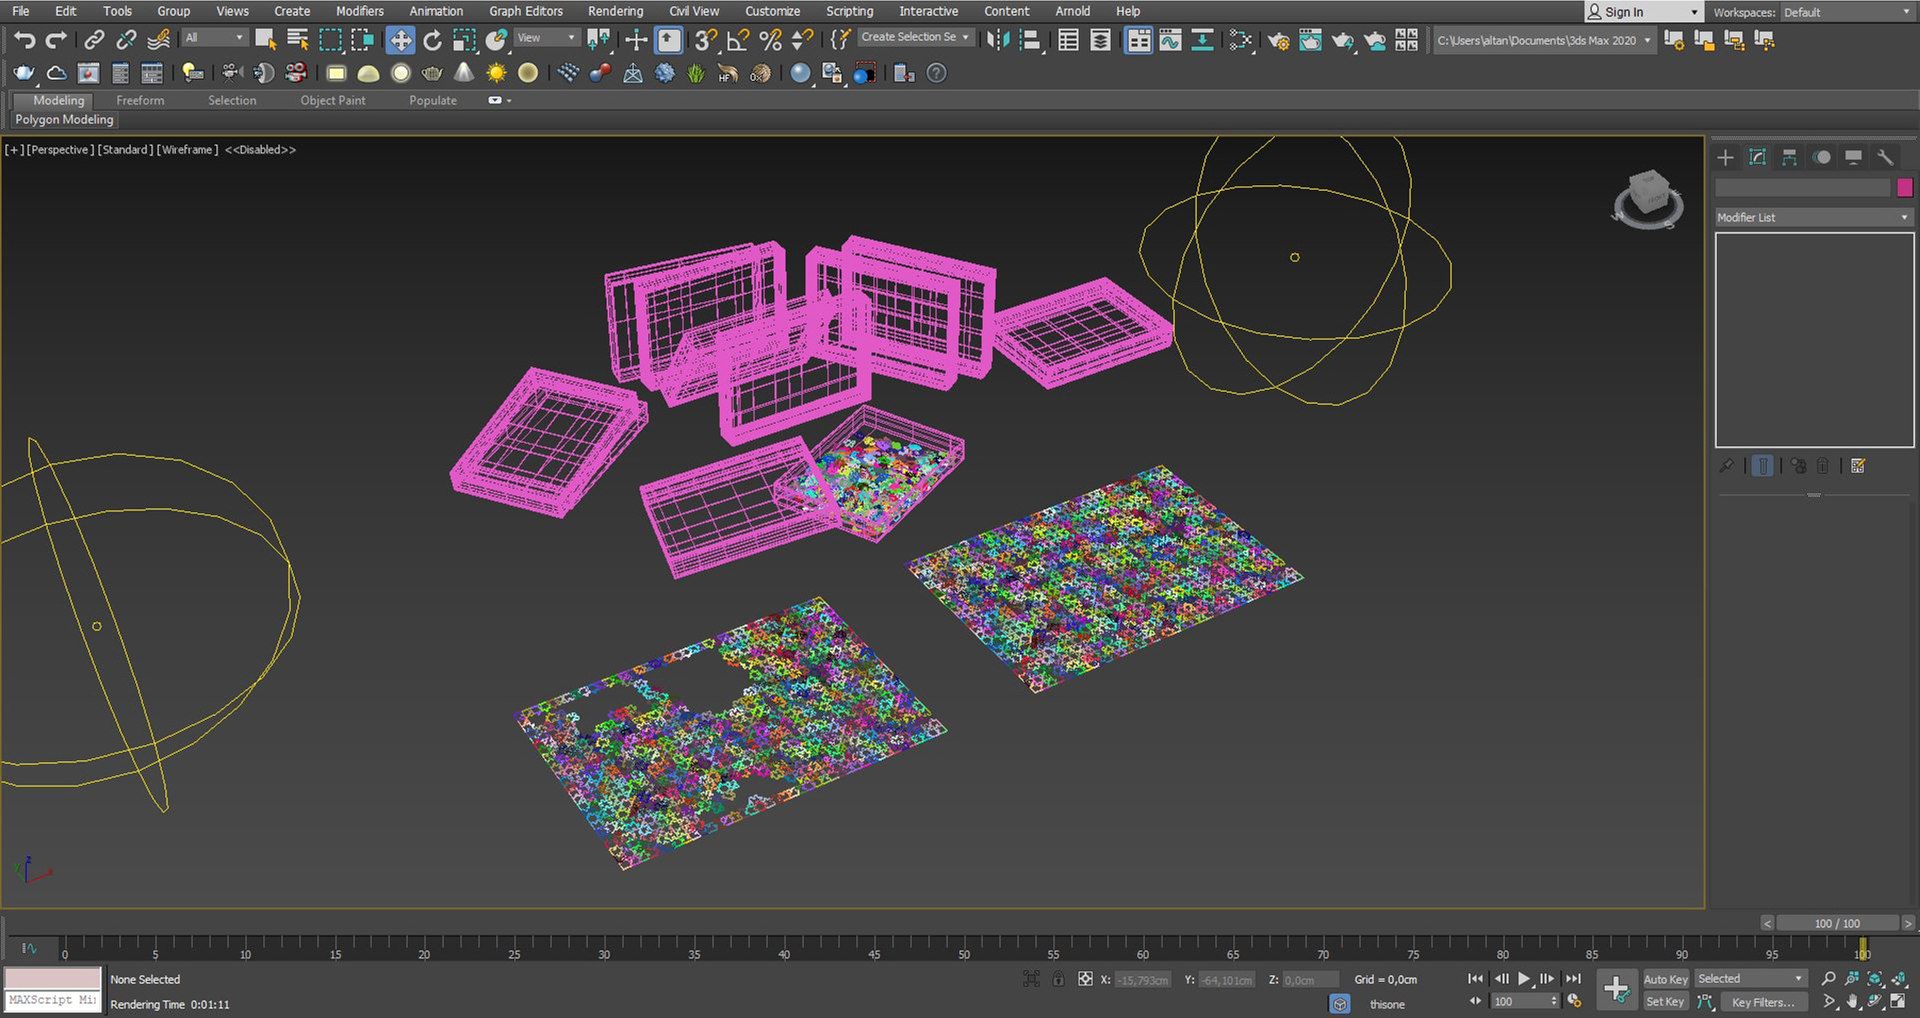Switch to the Object Paint ribbon tab
The height and width of the screenshot is (1018, 1920).
click(333, 100)
